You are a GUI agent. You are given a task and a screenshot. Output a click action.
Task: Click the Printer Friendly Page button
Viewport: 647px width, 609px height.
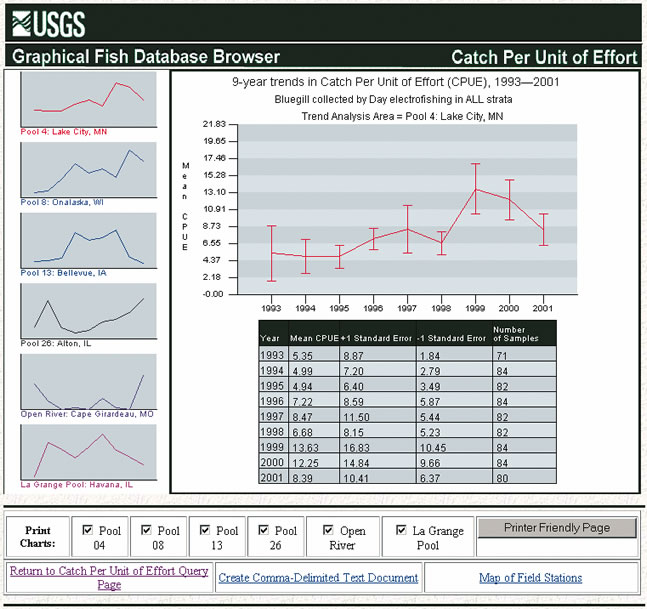coord(557,528)
